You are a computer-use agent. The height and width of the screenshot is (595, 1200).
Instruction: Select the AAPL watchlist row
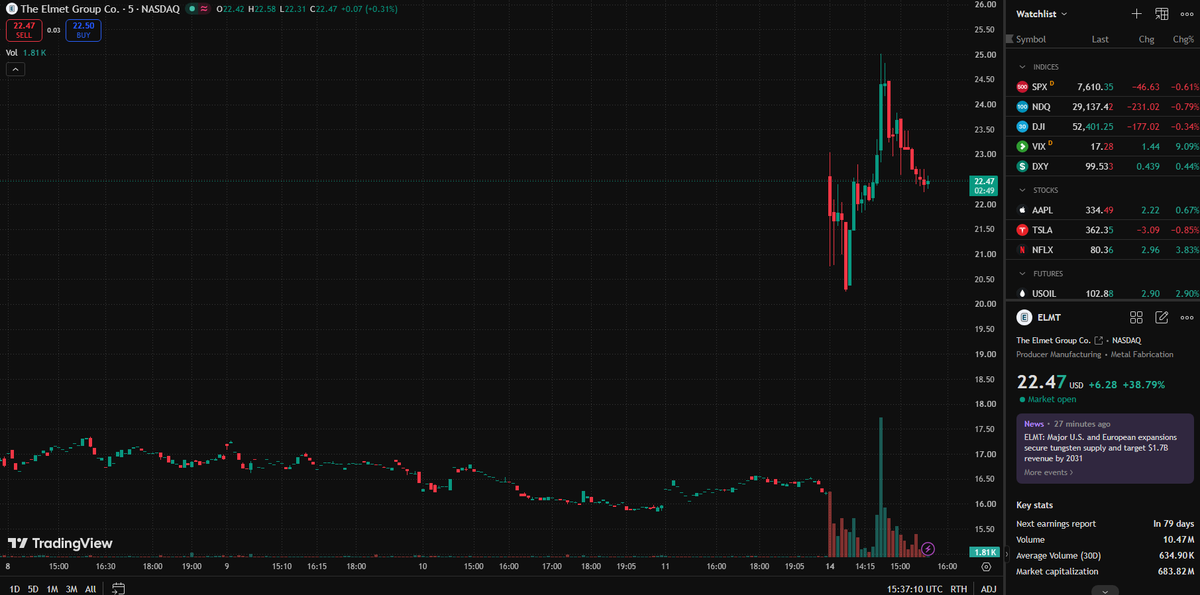click(1102, 210)
